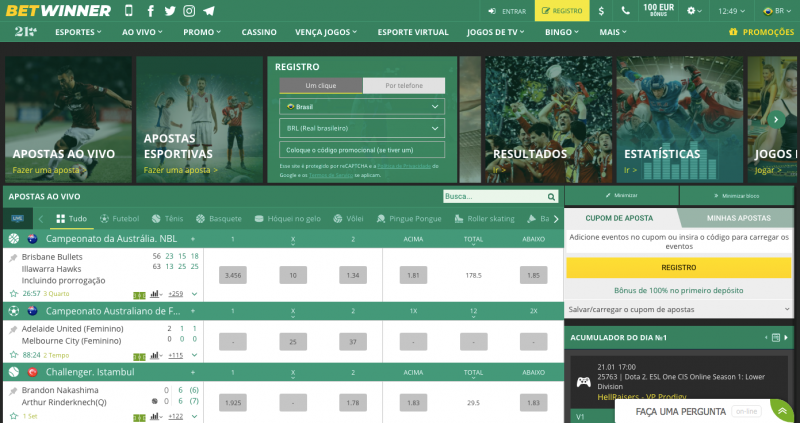Go to previous Acumulador do Dia arrow
Image resolution: width=800 pixels, height=423 pixels.
(x=766, y=337)
